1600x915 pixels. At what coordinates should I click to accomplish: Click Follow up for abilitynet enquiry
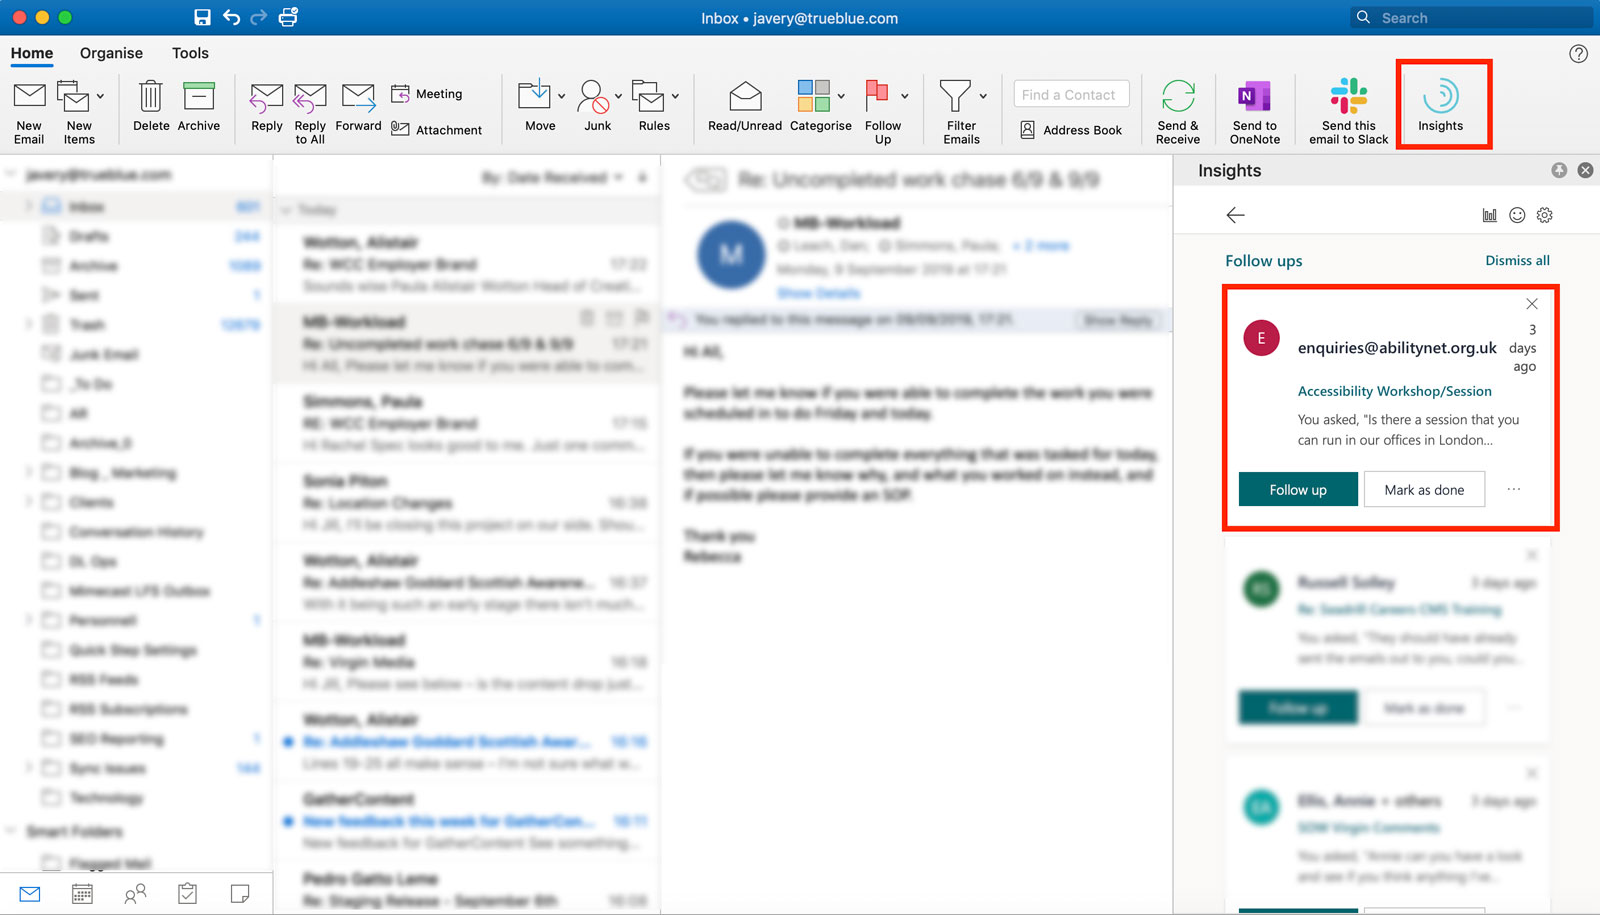click(x=1298, y=490)
